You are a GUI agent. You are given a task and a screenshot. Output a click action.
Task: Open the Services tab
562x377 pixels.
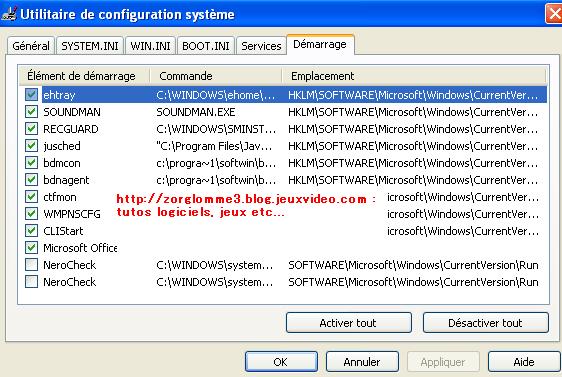point(261,46)
